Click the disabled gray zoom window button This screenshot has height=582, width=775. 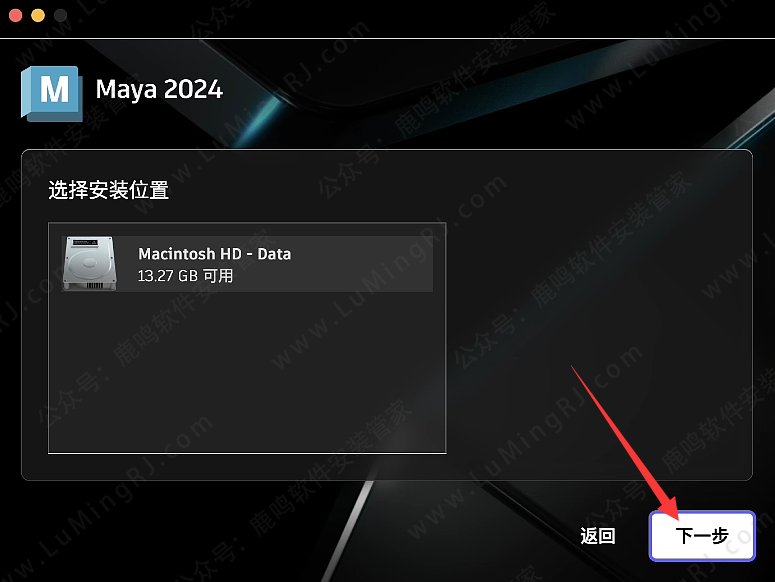(60, 15)
